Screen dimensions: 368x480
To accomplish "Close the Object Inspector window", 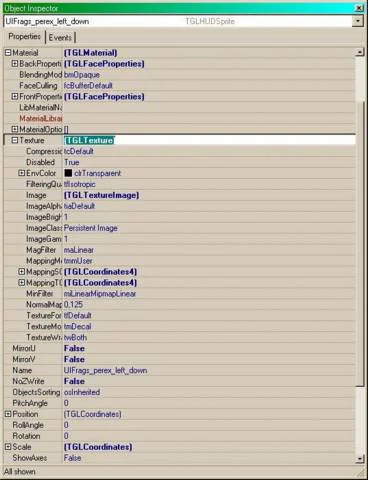I will (359, 8).
